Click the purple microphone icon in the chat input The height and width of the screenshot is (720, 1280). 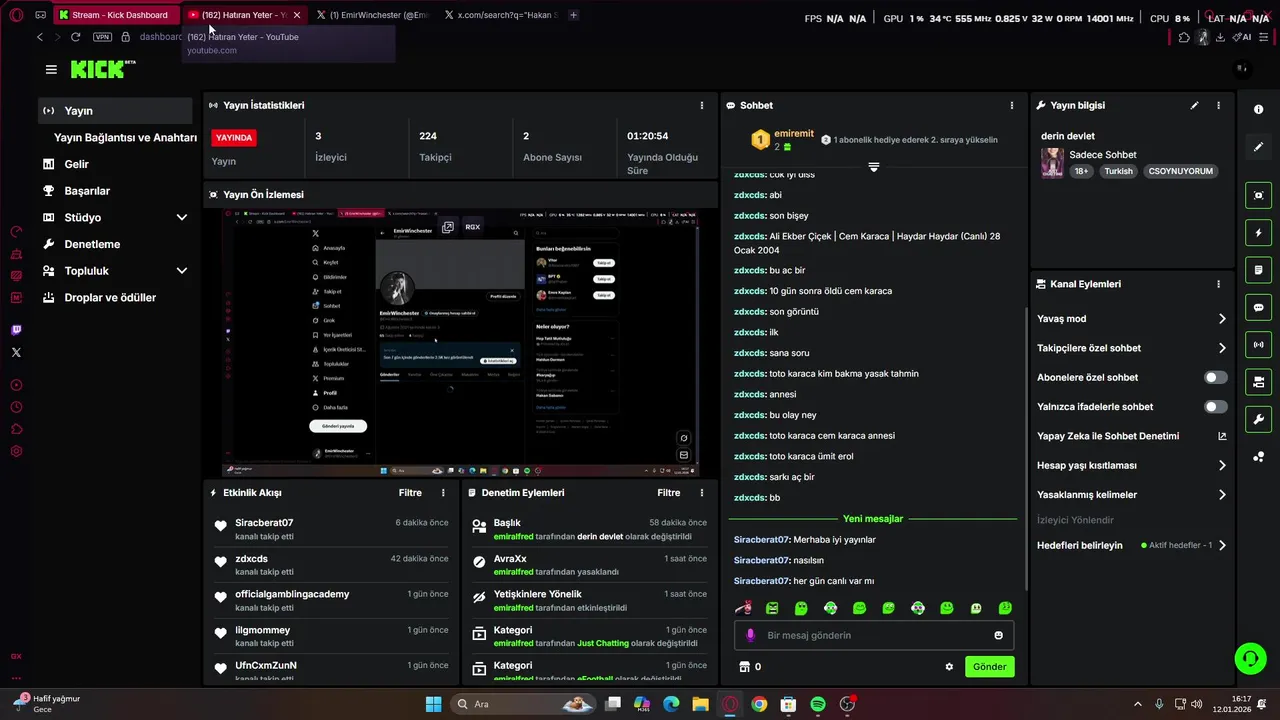coord(751,635)
